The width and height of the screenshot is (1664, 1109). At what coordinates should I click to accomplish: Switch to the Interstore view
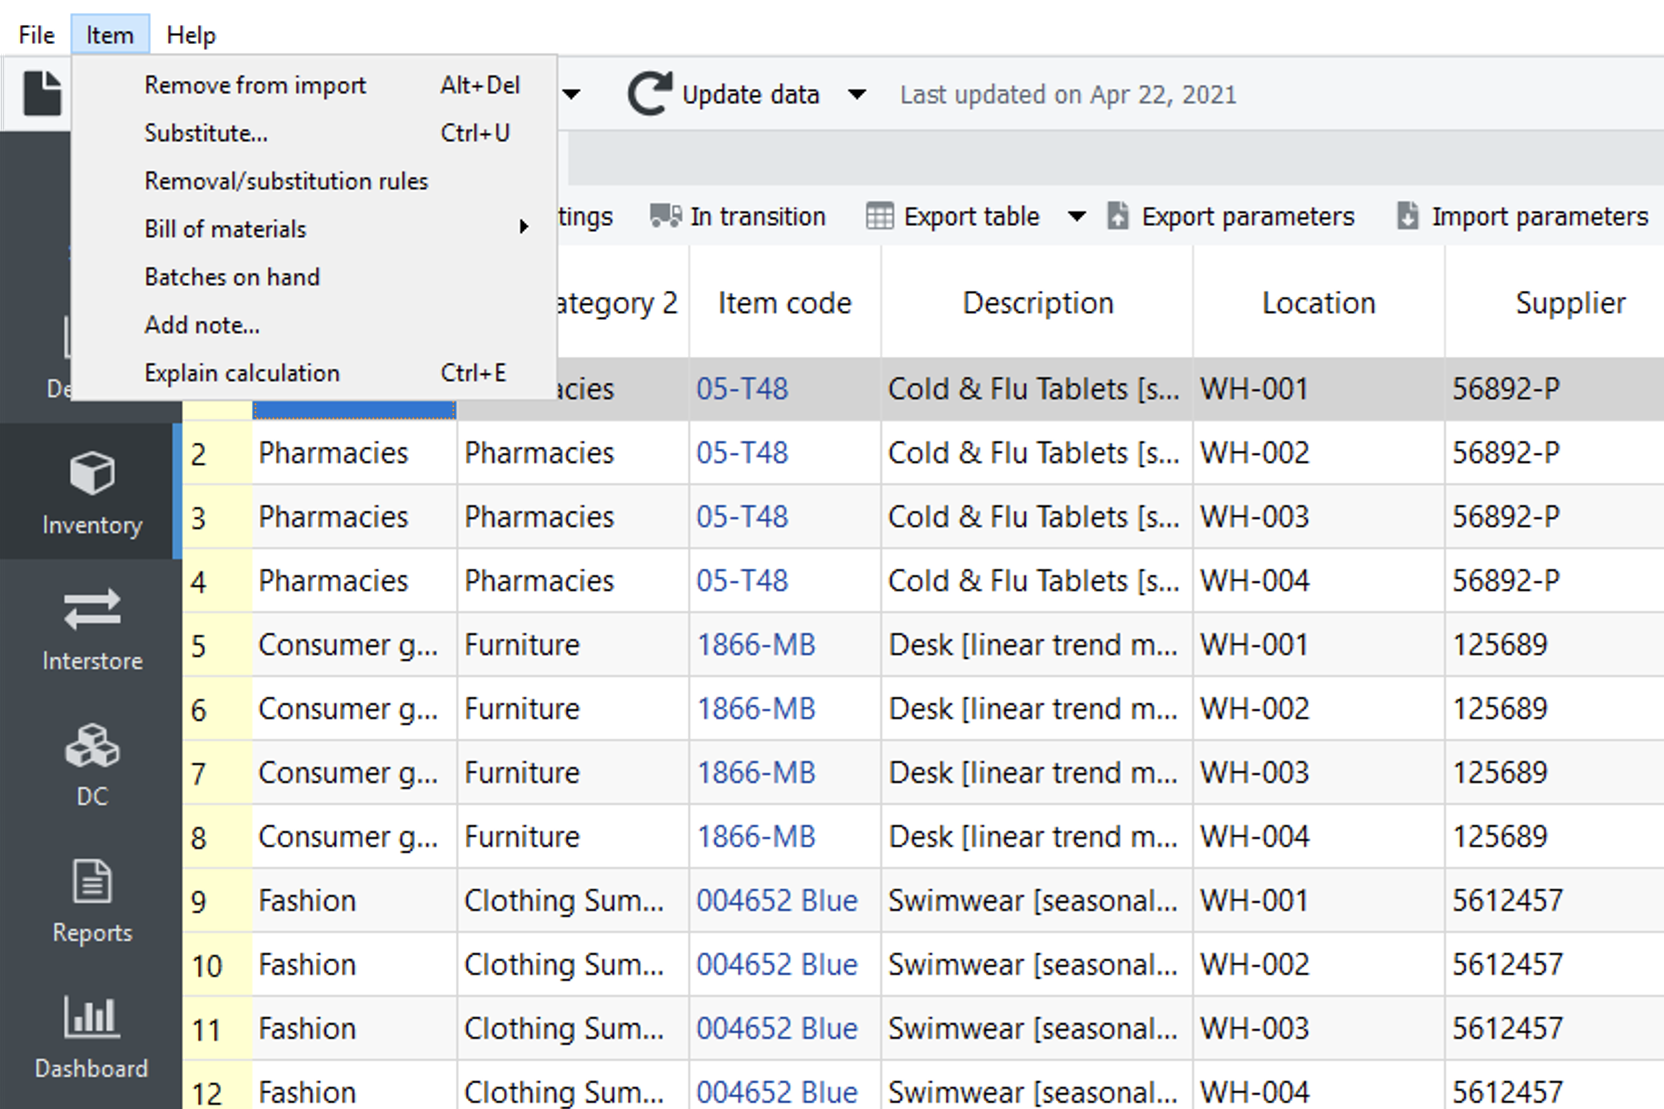(91, 627)
